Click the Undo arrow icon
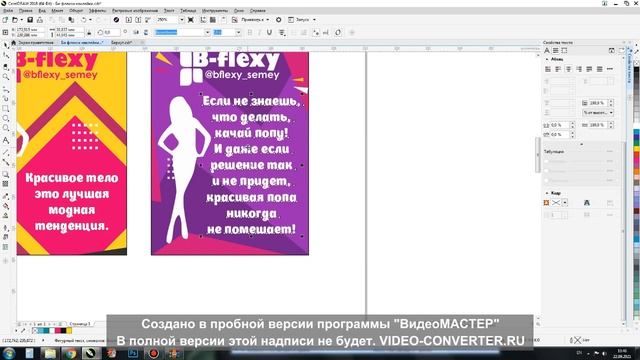Viewport: 640px width, 360px height. click(x=84, y=20)
